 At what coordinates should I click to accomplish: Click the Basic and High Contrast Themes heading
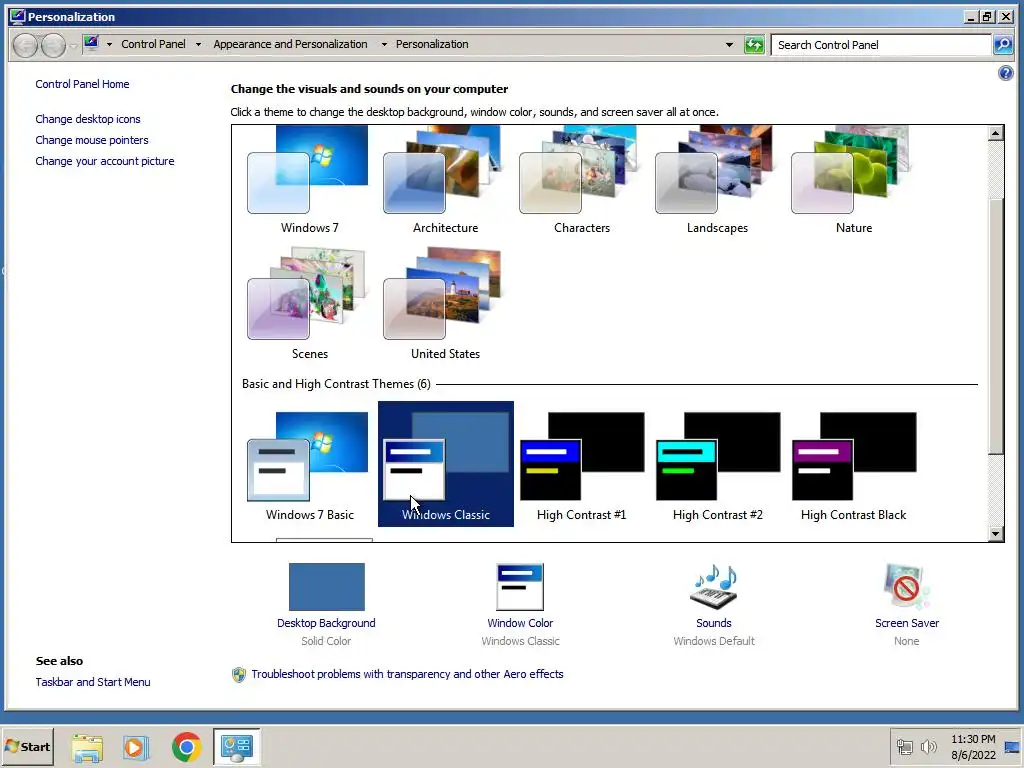pyautogui.click(x=336, y=384)
